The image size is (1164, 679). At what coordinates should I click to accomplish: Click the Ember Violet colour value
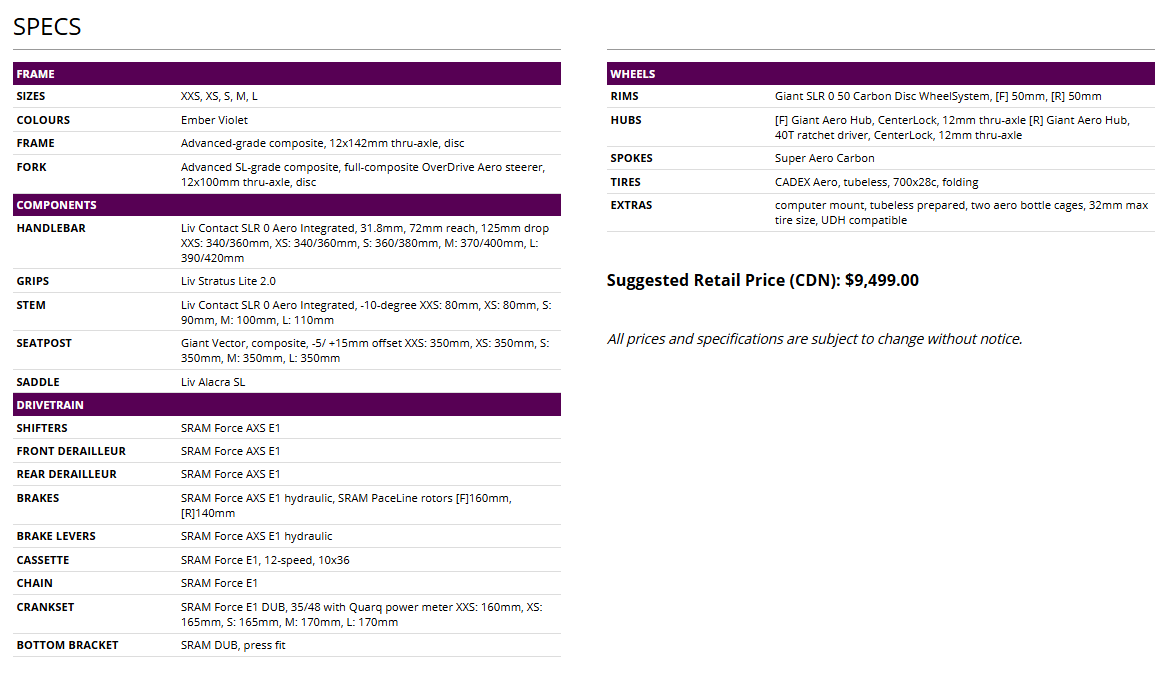(214, 120)
